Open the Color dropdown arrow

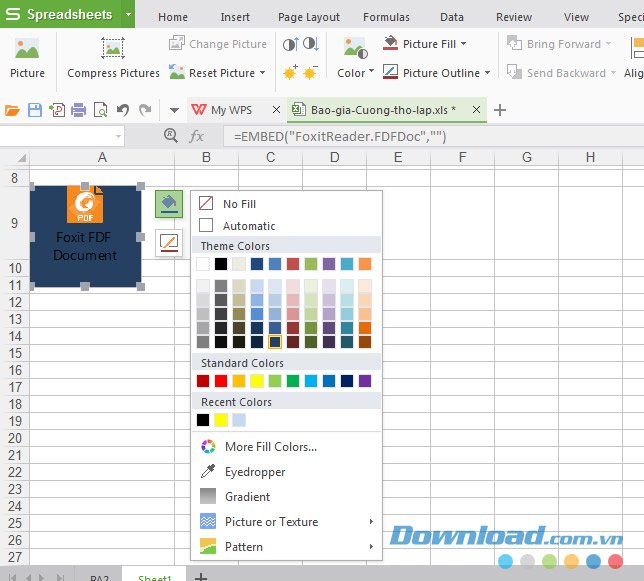point(371,71)
